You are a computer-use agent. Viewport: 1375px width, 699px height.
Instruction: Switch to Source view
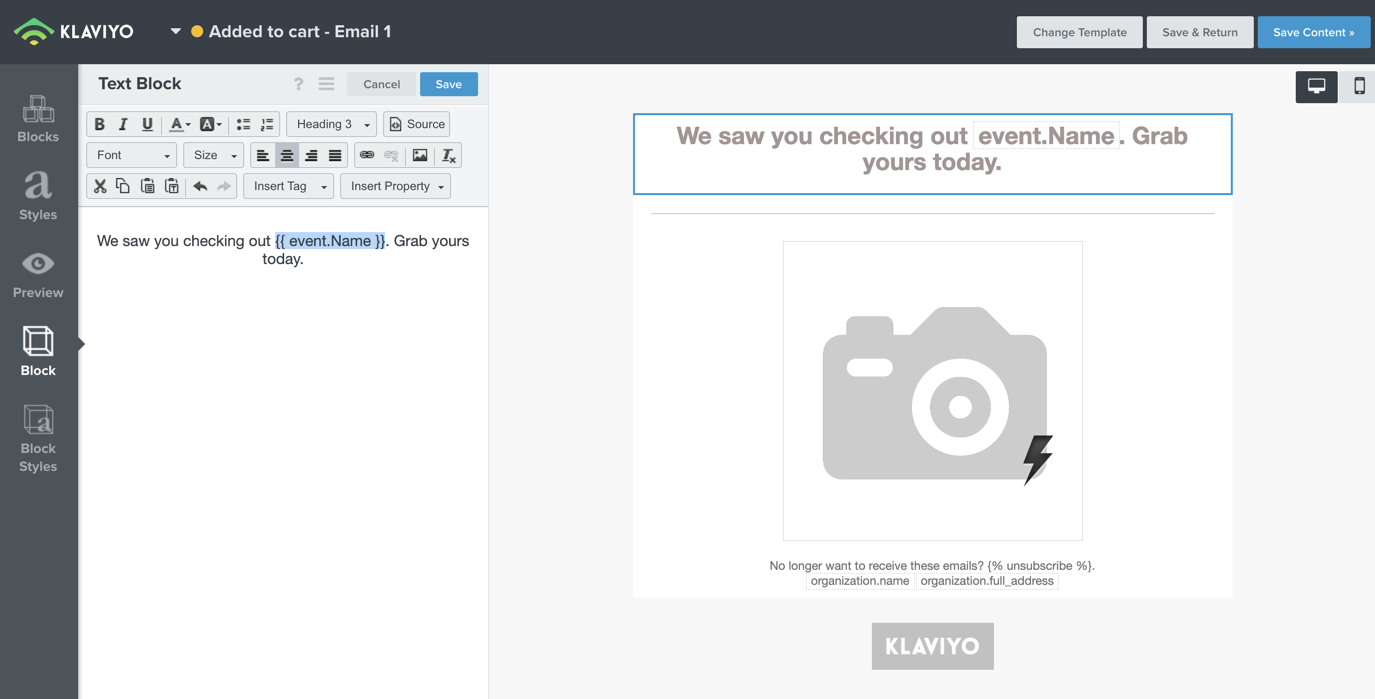click(x=417, y=124)
